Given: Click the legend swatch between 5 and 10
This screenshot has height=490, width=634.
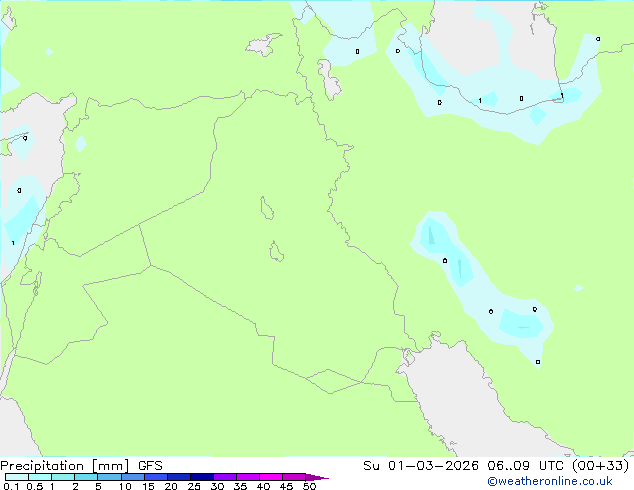Looking at the screenshot, I should click(110, 477).
